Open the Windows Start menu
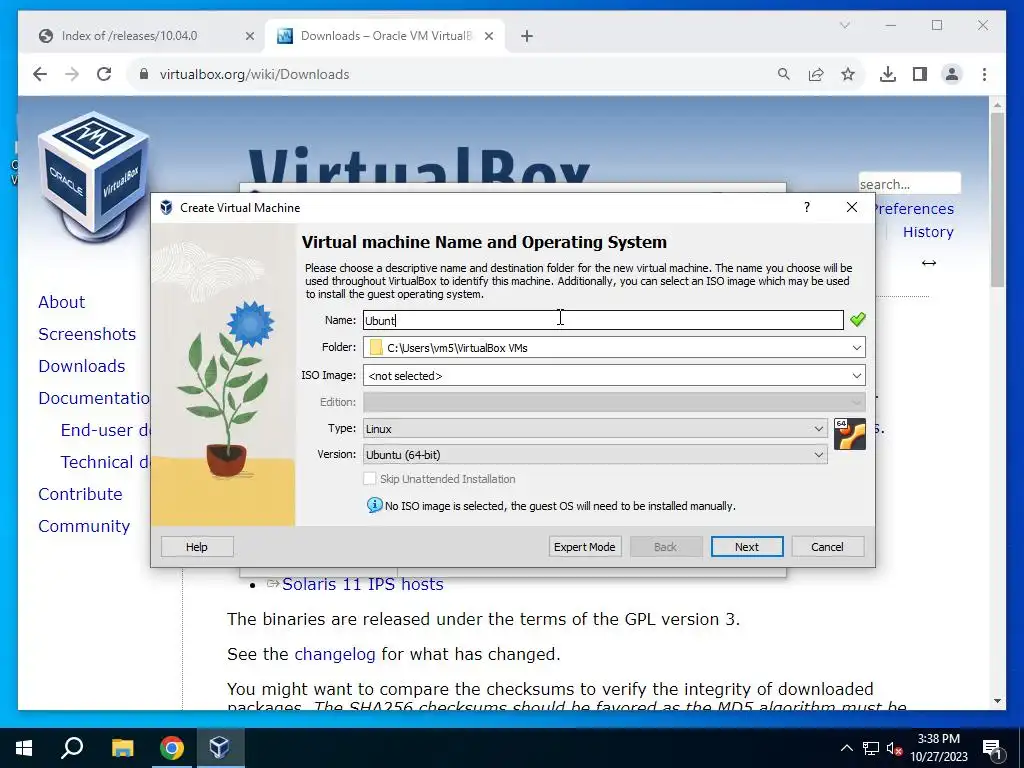The height and width of the screenshot is (768, 1024). 24,748
